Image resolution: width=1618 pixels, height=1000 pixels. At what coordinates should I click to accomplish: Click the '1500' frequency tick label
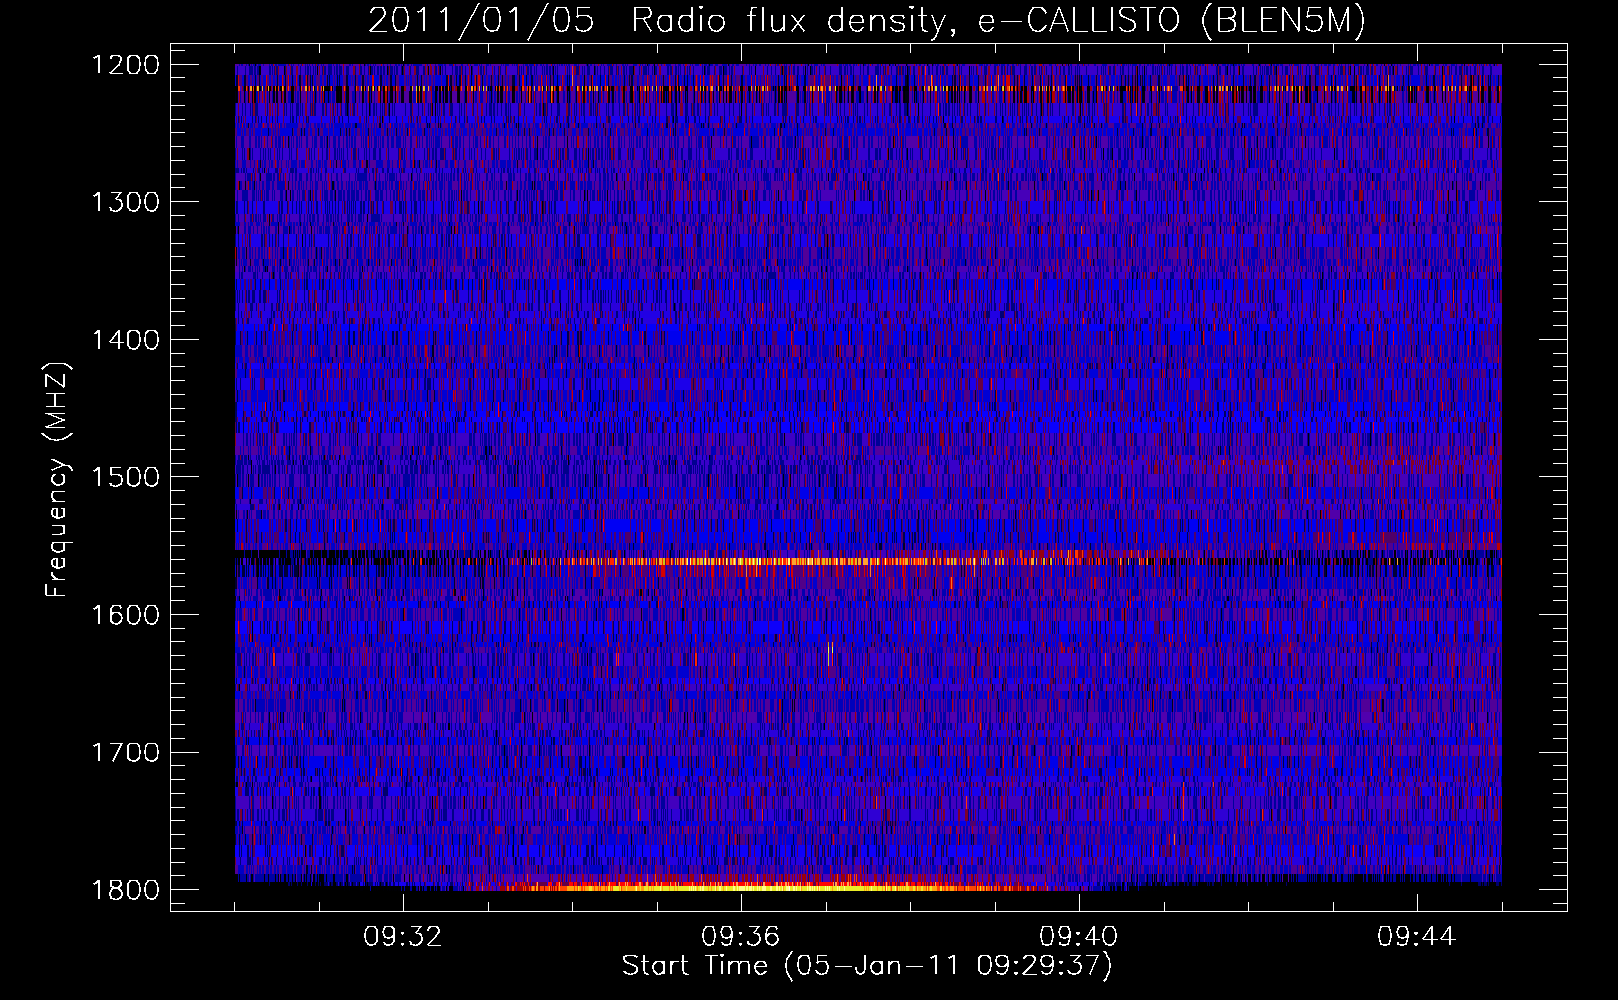(126, 477)
